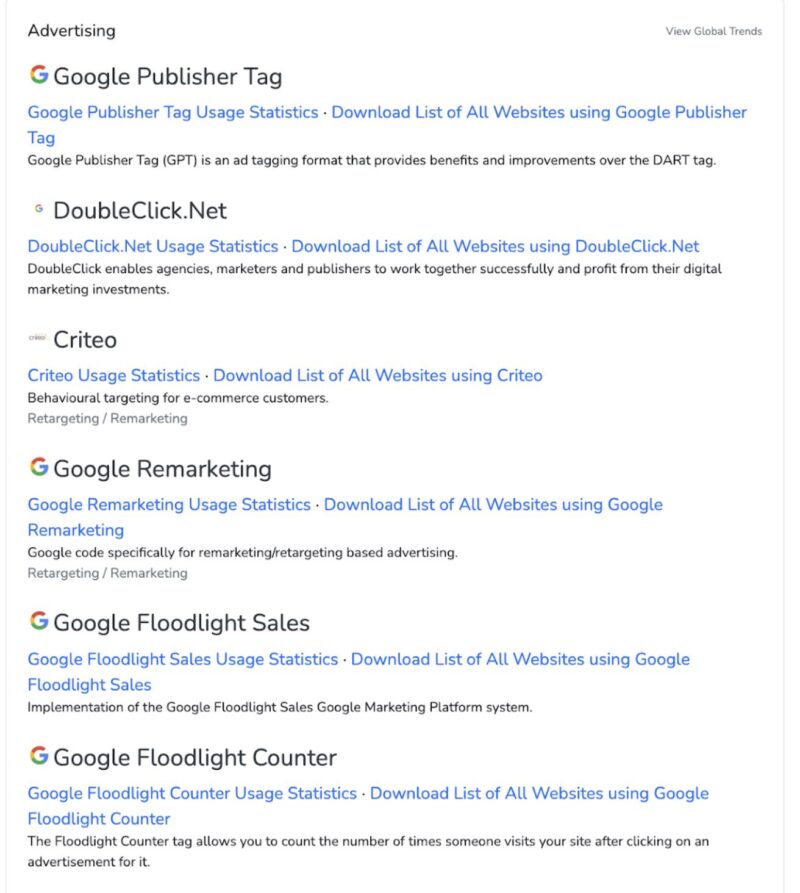800x893 pixels.
Task: Download websites using Google Floodlight Sales
Action: (x=520, y=659)
